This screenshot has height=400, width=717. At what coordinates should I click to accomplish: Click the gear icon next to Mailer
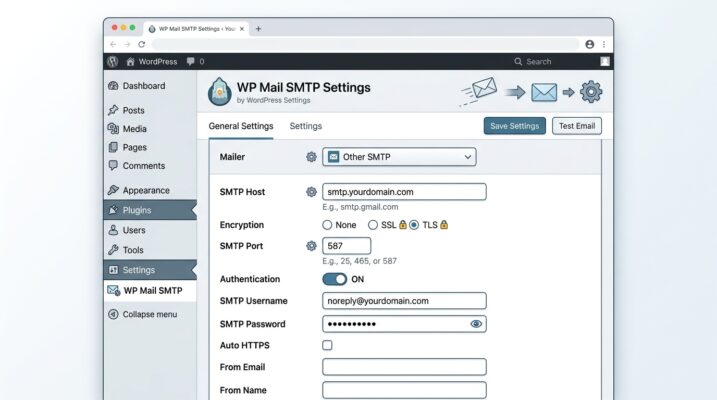pos(311,157)
